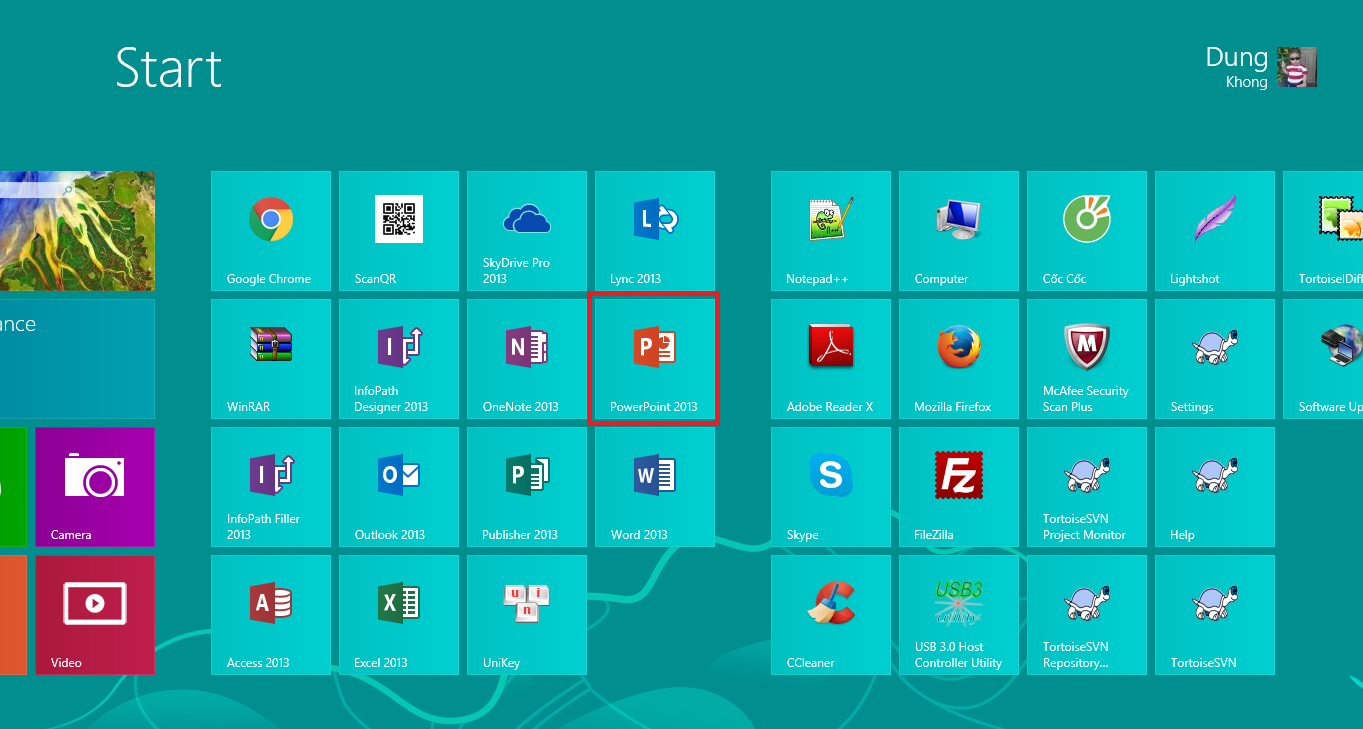The image size is (1363, 729).
Task: Open TortoiseSVN Project Monitor
Action: tap(1087, 487)
